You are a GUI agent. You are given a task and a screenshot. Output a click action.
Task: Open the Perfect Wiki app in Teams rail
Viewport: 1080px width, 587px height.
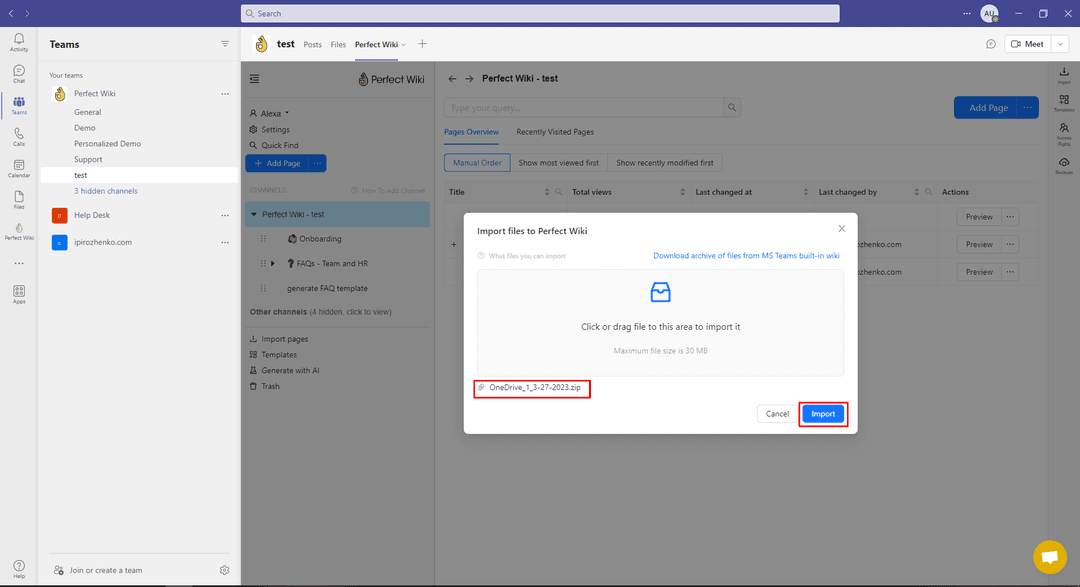tap(18, 230)
